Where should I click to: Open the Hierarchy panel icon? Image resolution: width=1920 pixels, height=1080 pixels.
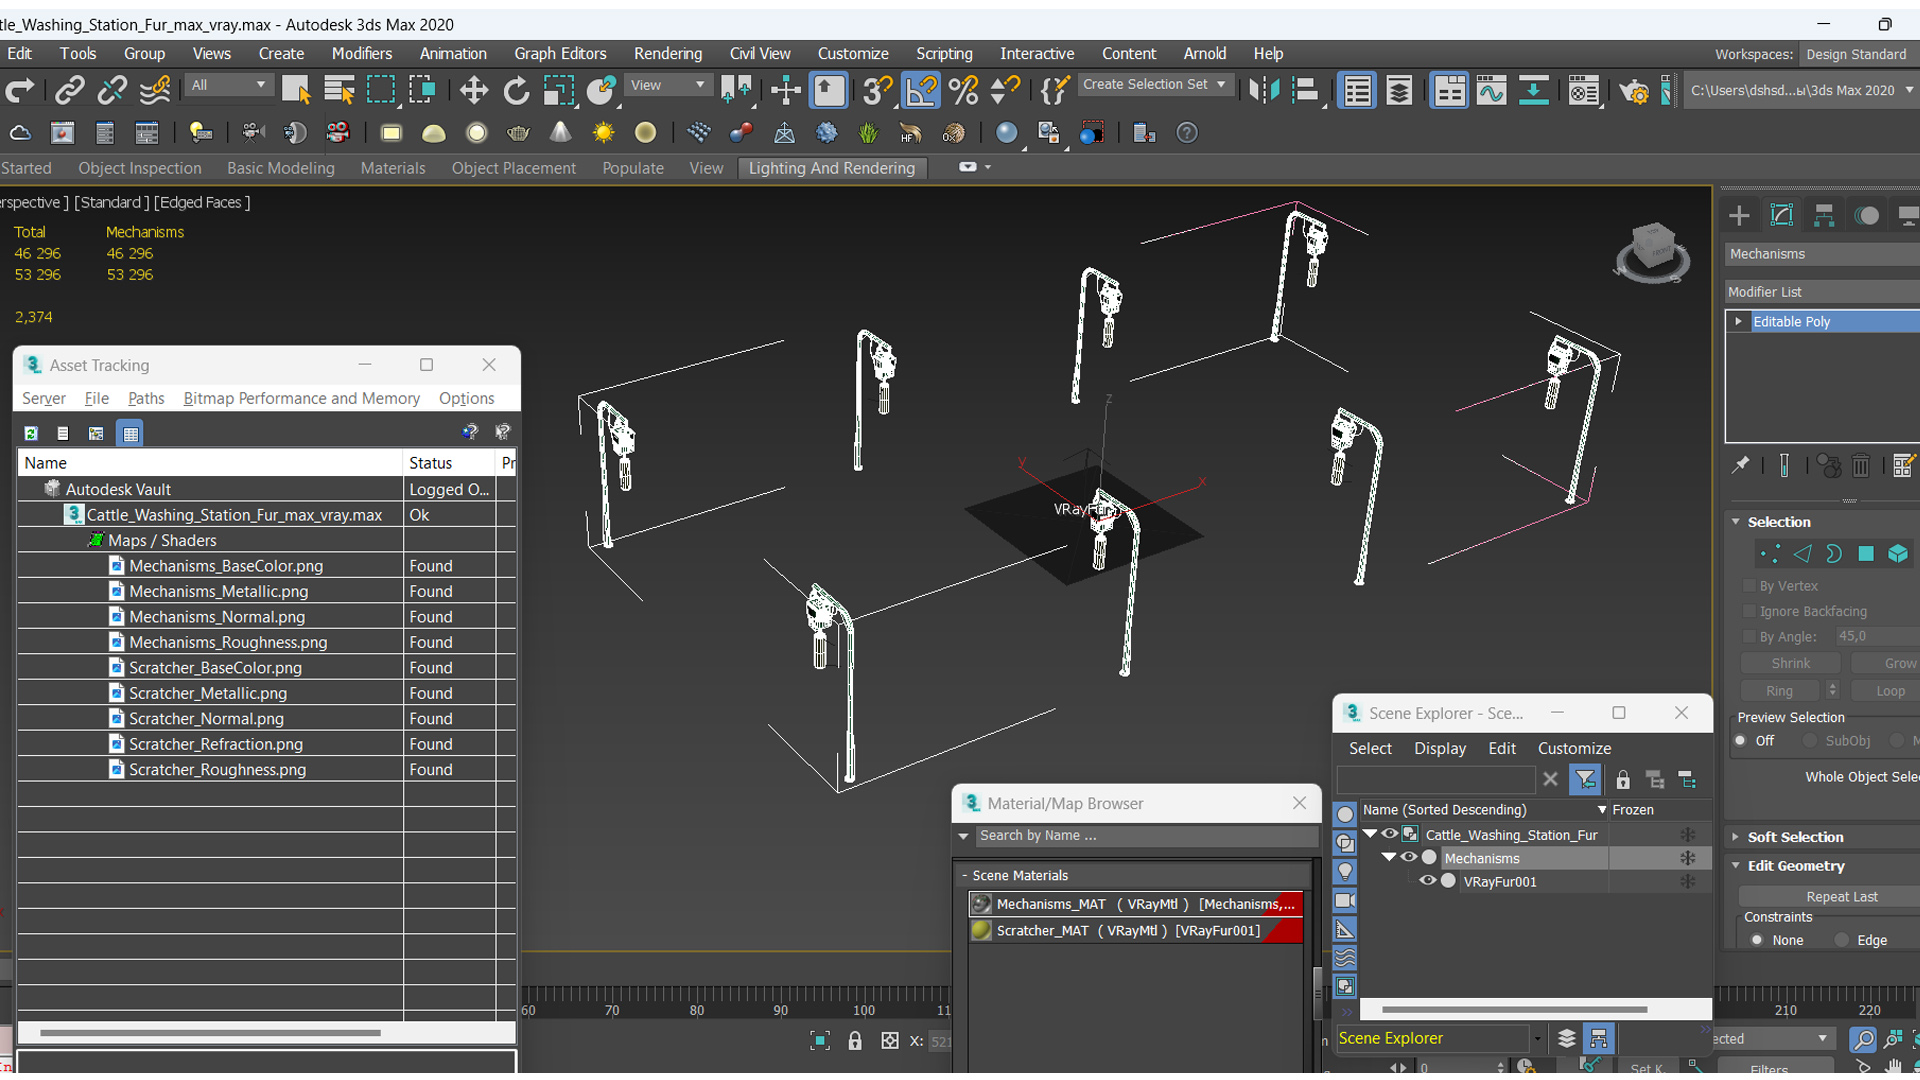1824,215
